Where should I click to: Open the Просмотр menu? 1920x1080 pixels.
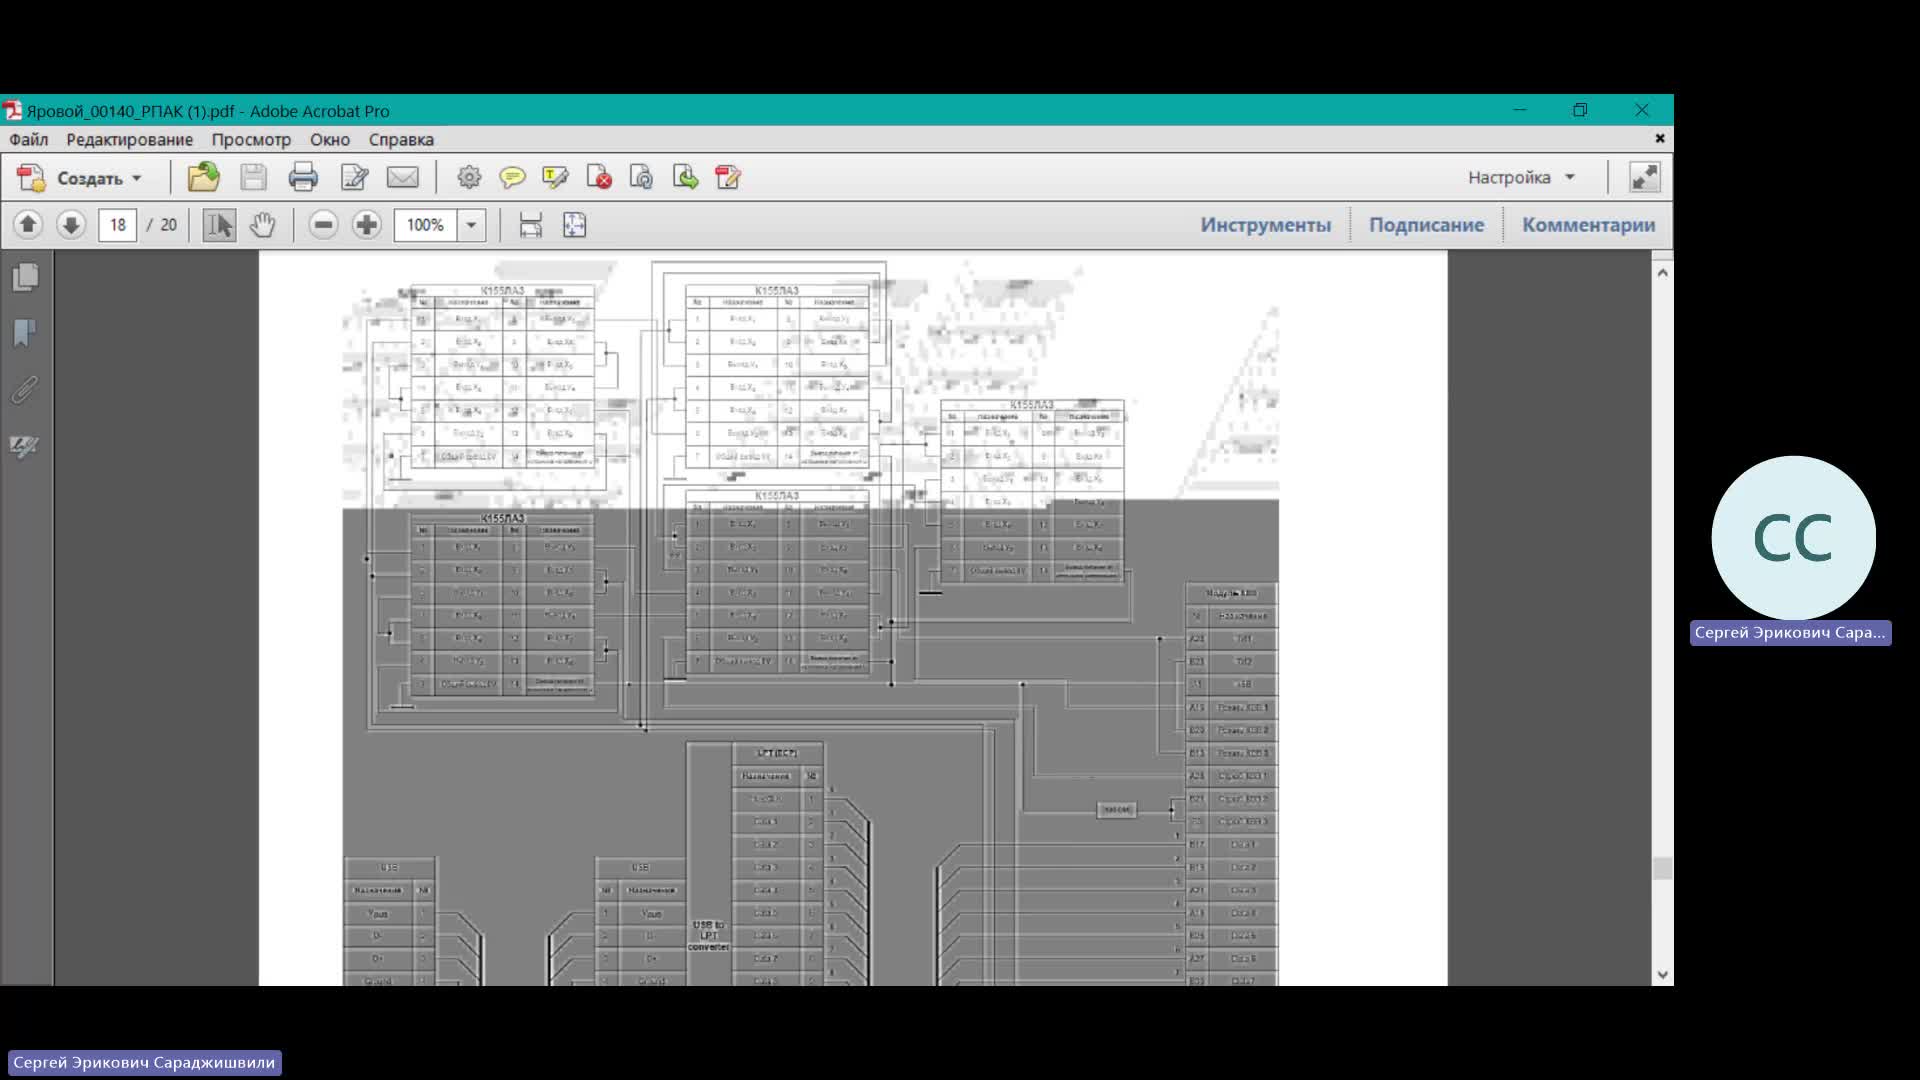pyautogui.click(x=251, y=140)
